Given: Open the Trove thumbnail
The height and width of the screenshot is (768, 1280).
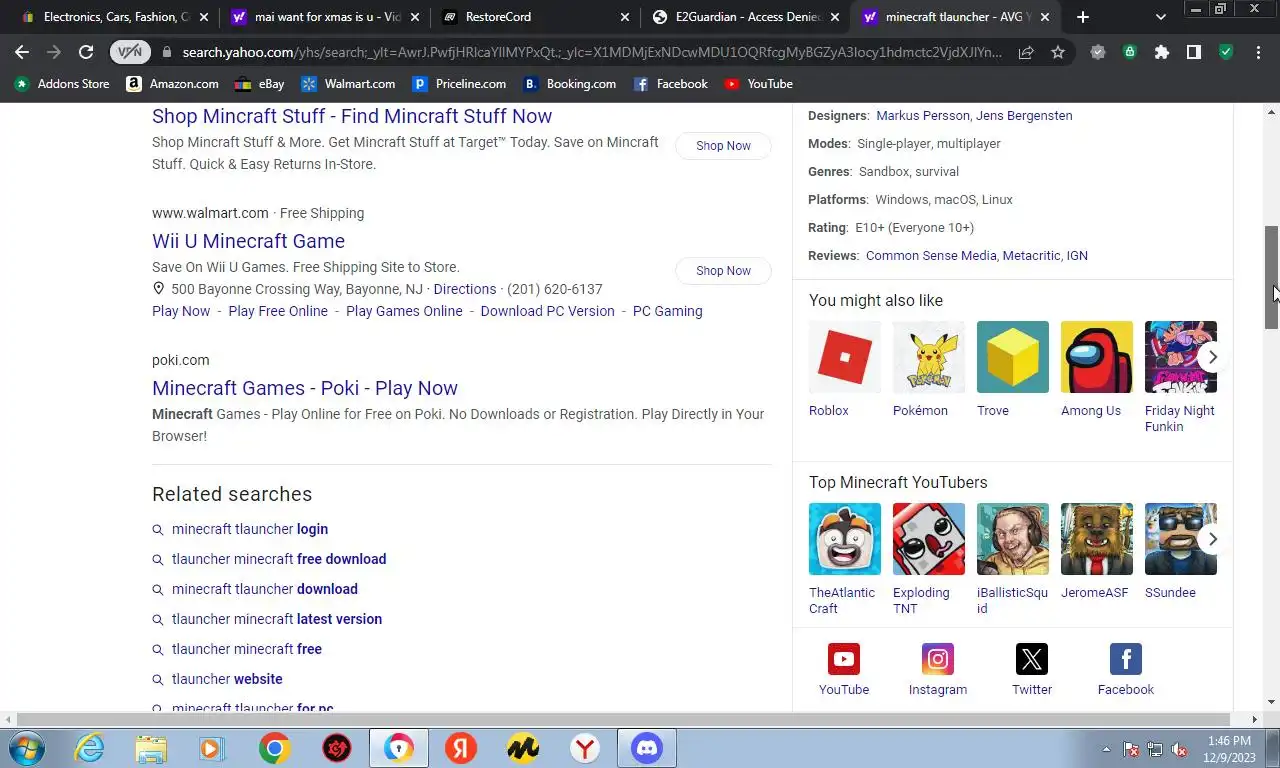Looking at the screenshot, I should point(1013,357).
